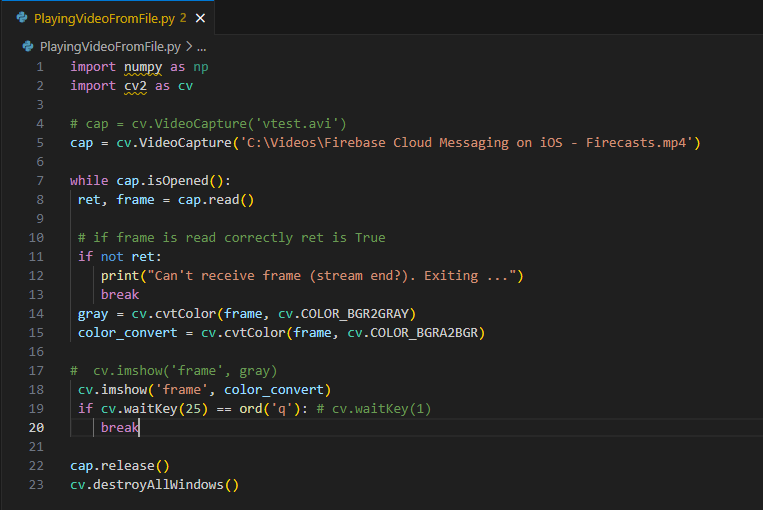The image size is (763, 510).
Task: Expand the breadcrumb ellipsis symbols list
Action: 201,47
